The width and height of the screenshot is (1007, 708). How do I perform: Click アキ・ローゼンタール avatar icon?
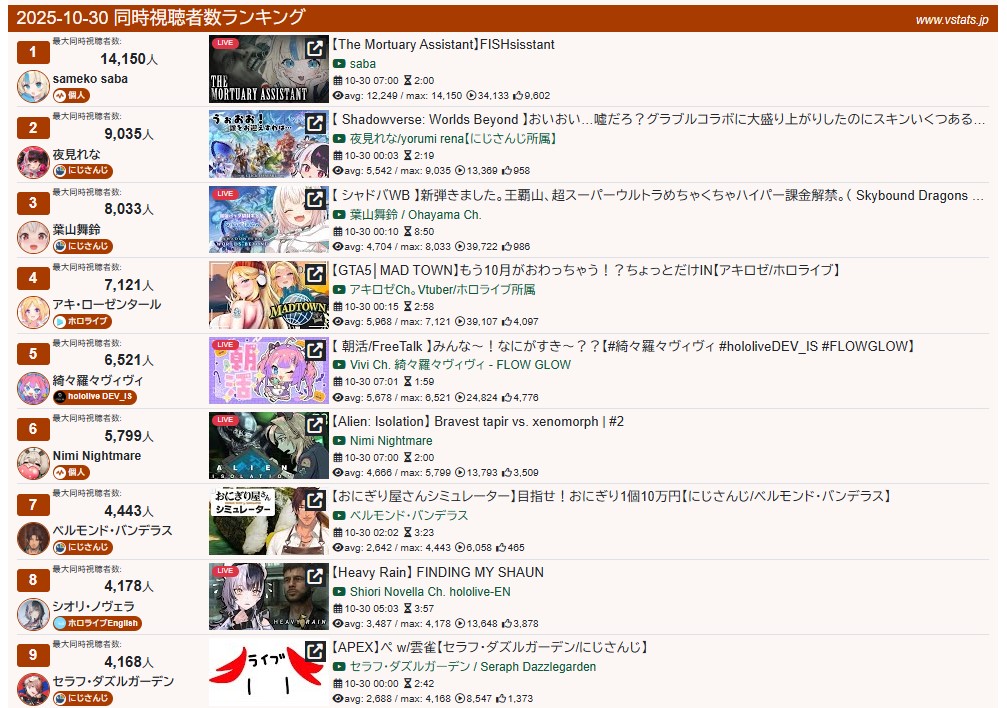(x=33, y=313)
